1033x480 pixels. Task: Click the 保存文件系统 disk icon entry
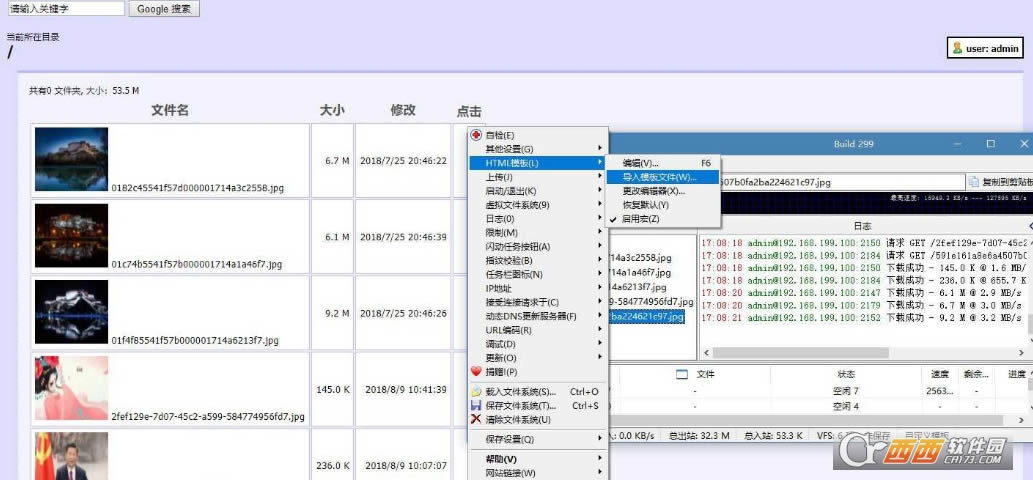(x=476, y=406)
